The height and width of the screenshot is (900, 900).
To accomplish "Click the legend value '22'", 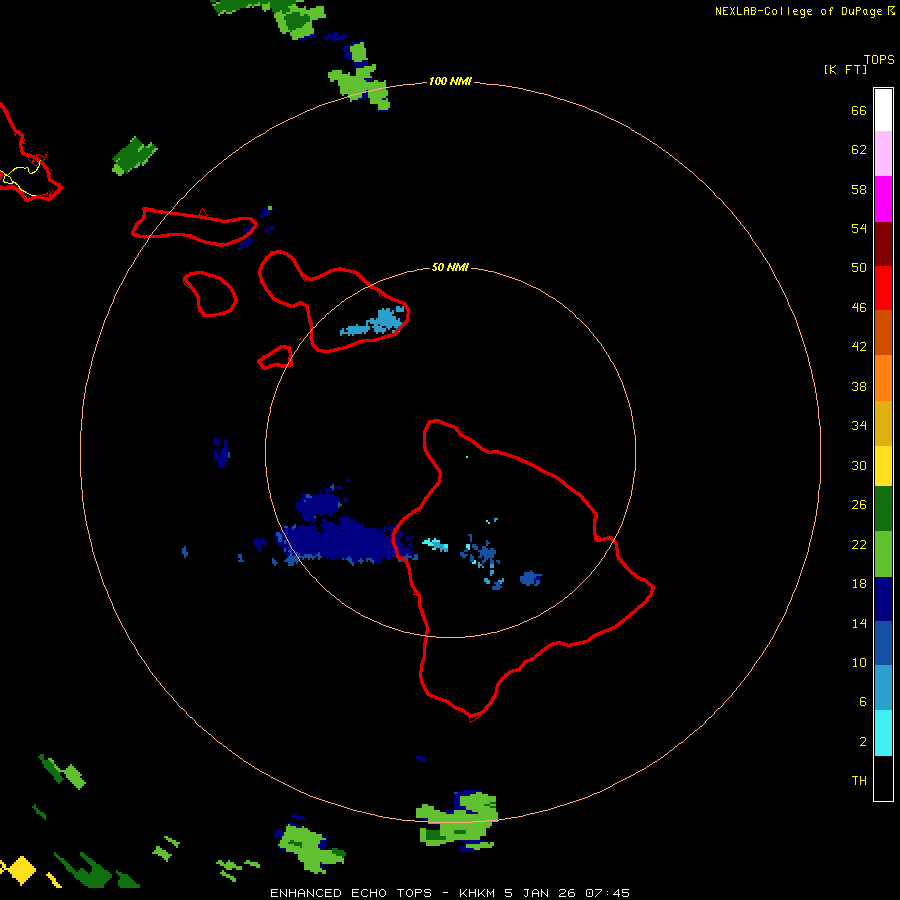I will 859,545.
